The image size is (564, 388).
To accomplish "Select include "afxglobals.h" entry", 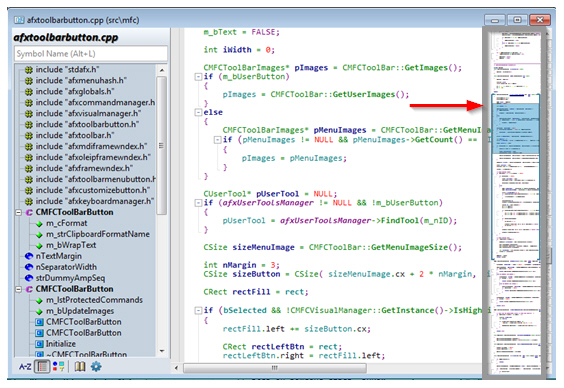I will coord(75,92).
